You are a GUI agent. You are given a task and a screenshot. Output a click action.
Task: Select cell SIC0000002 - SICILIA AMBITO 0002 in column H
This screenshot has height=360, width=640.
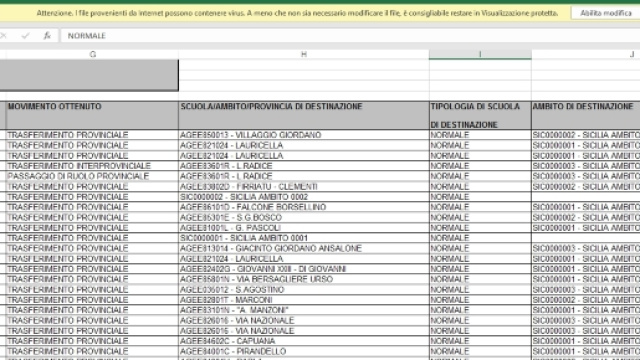[x=304, y=197]
